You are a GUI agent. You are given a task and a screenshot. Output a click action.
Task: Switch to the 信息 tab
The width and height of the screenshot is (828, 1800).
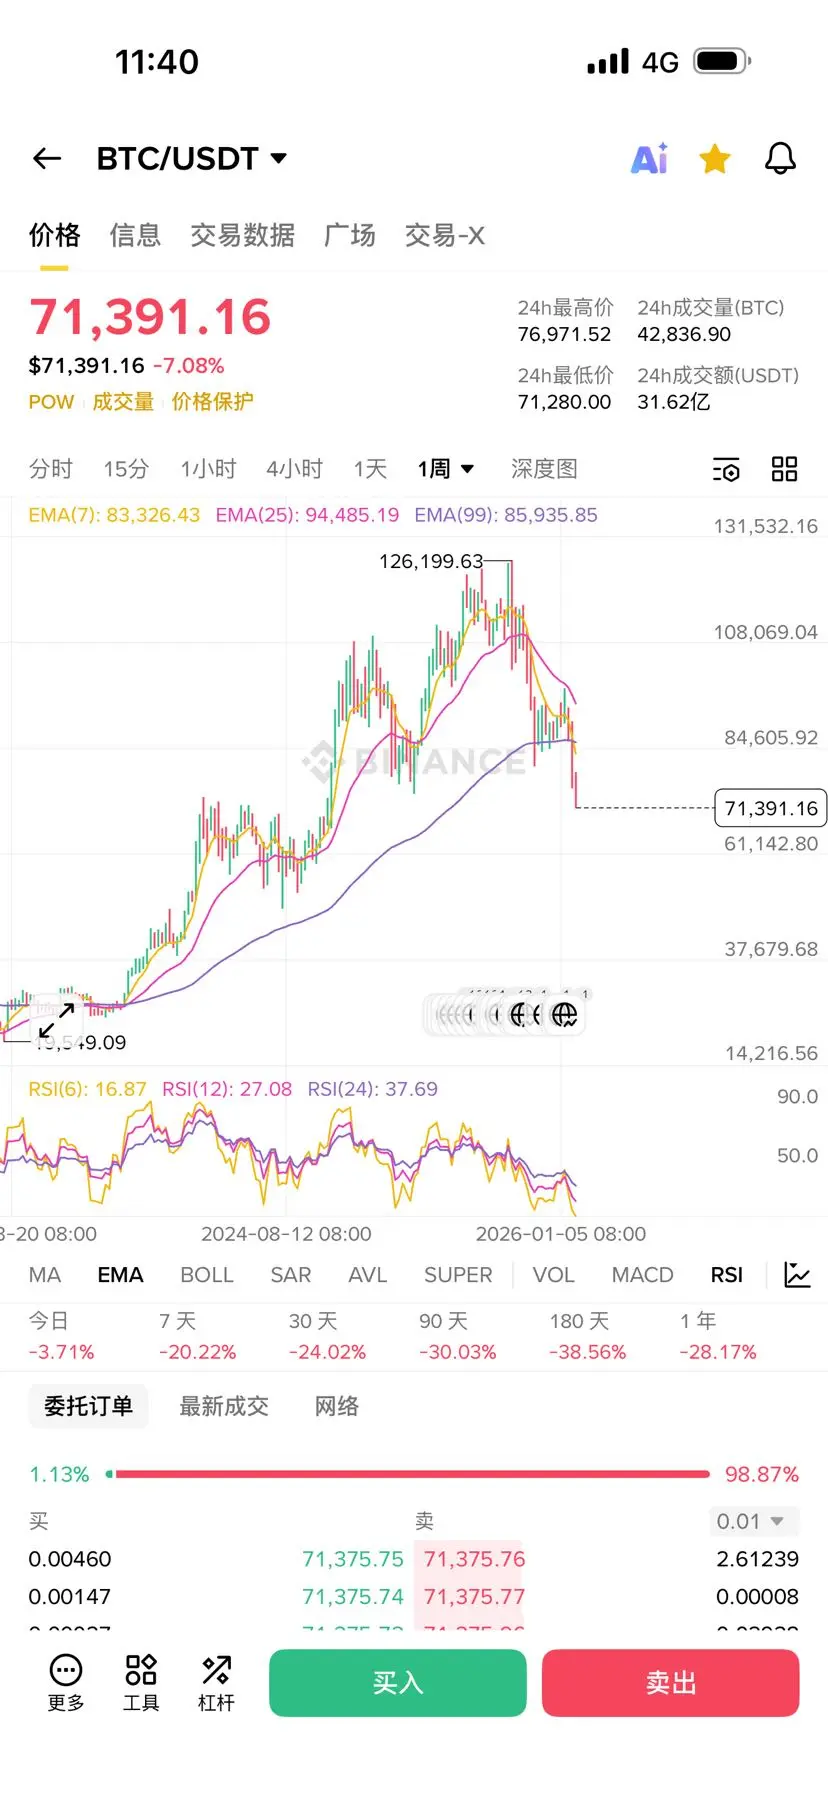pyautogui.click(x=135, y=235)
